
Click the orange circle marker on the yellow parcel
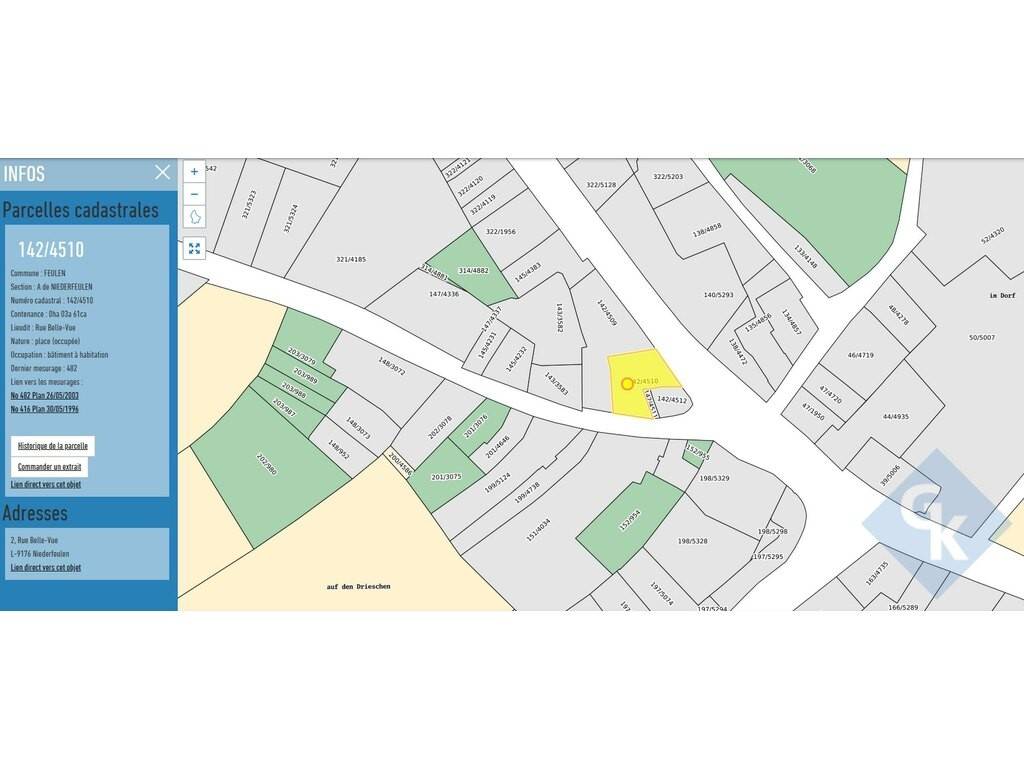[x=627, y=383]
